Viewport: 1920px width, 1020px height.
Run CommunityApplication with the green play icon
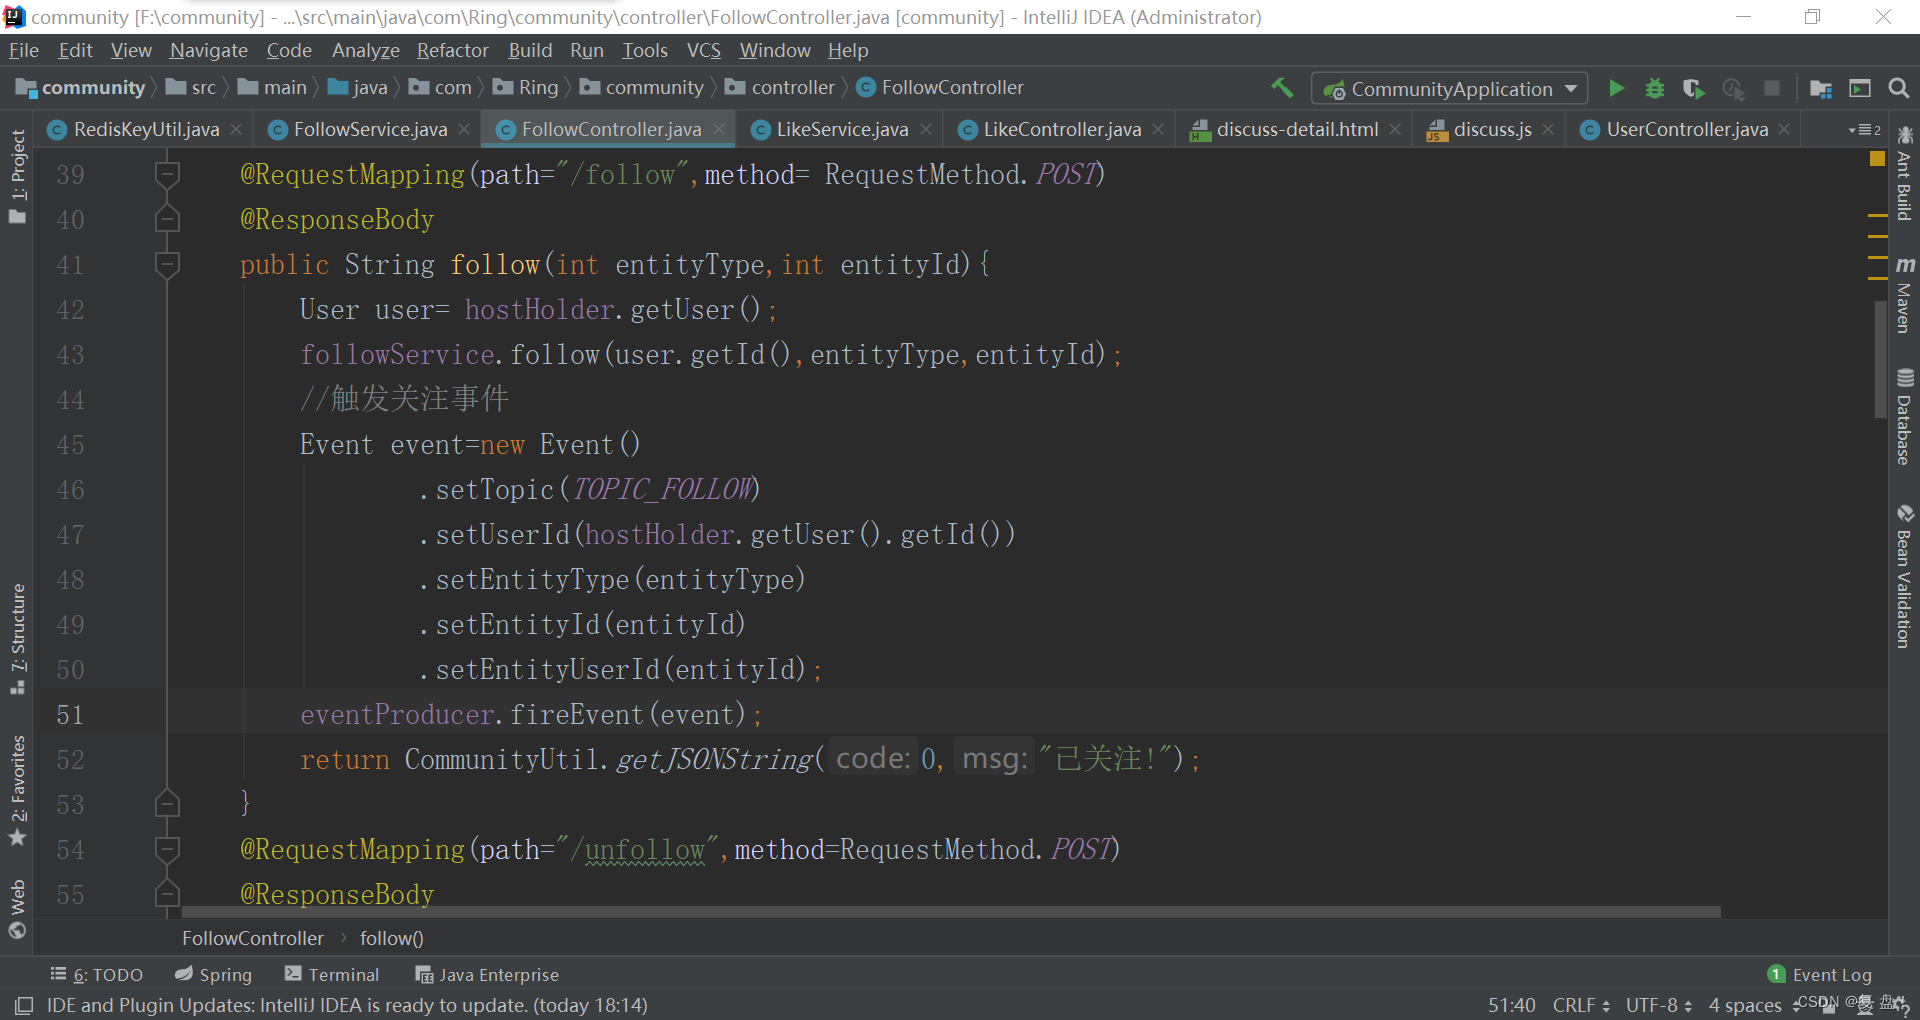tap(1616, 88)
